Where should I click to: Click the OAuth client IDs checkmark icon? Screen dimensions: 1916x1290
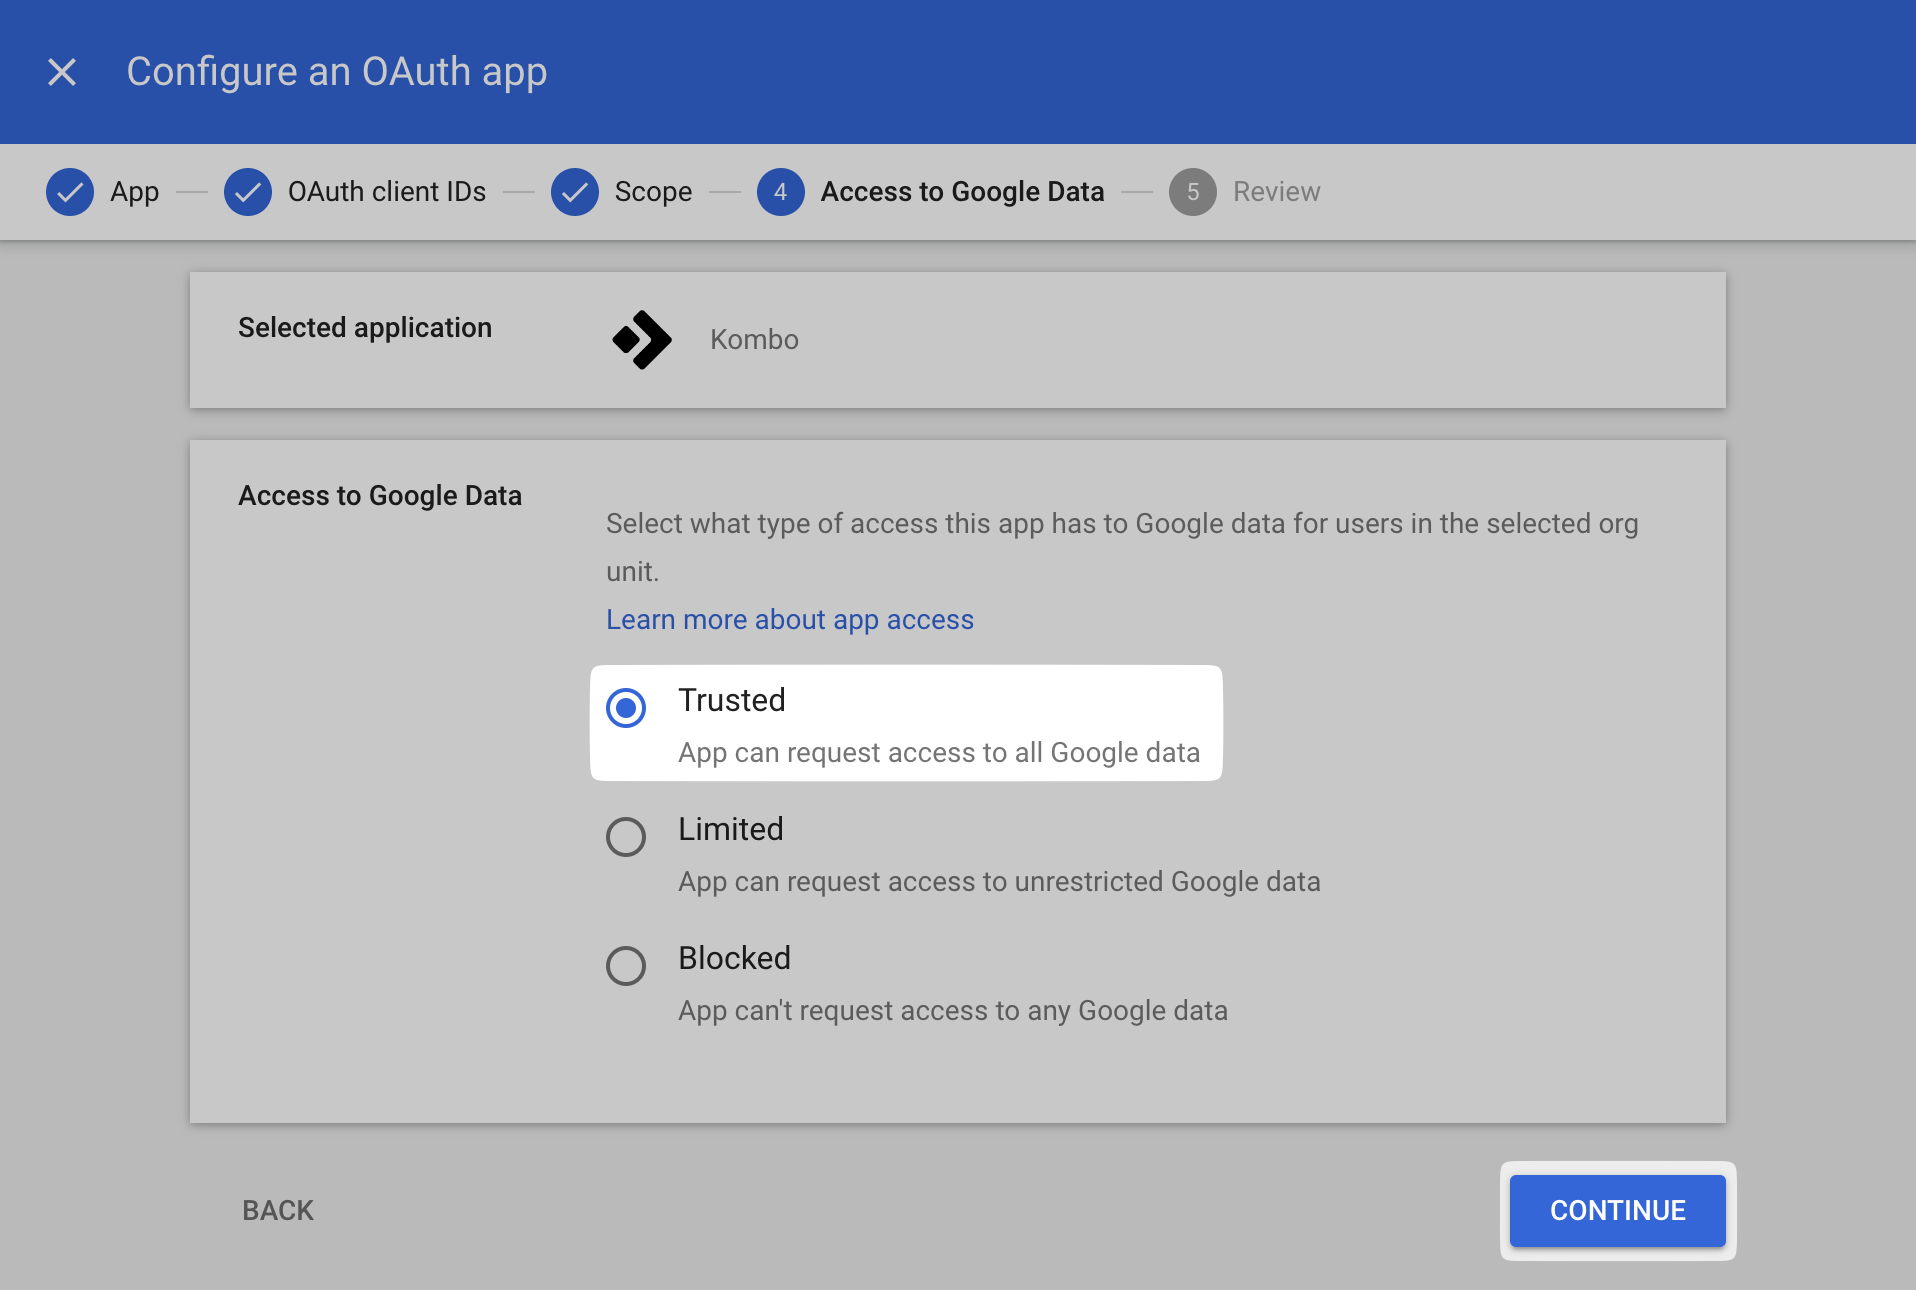248,192
